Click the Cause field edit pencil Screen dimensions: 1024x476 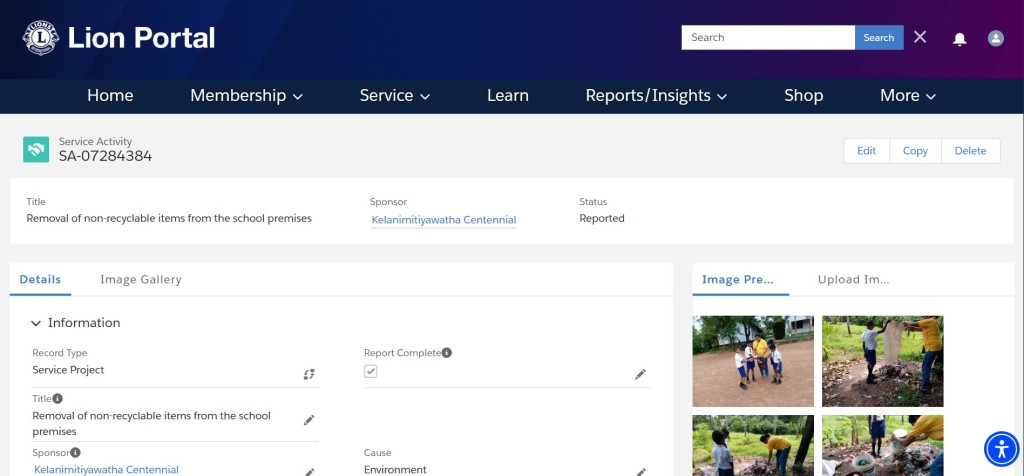coord(641,471)
